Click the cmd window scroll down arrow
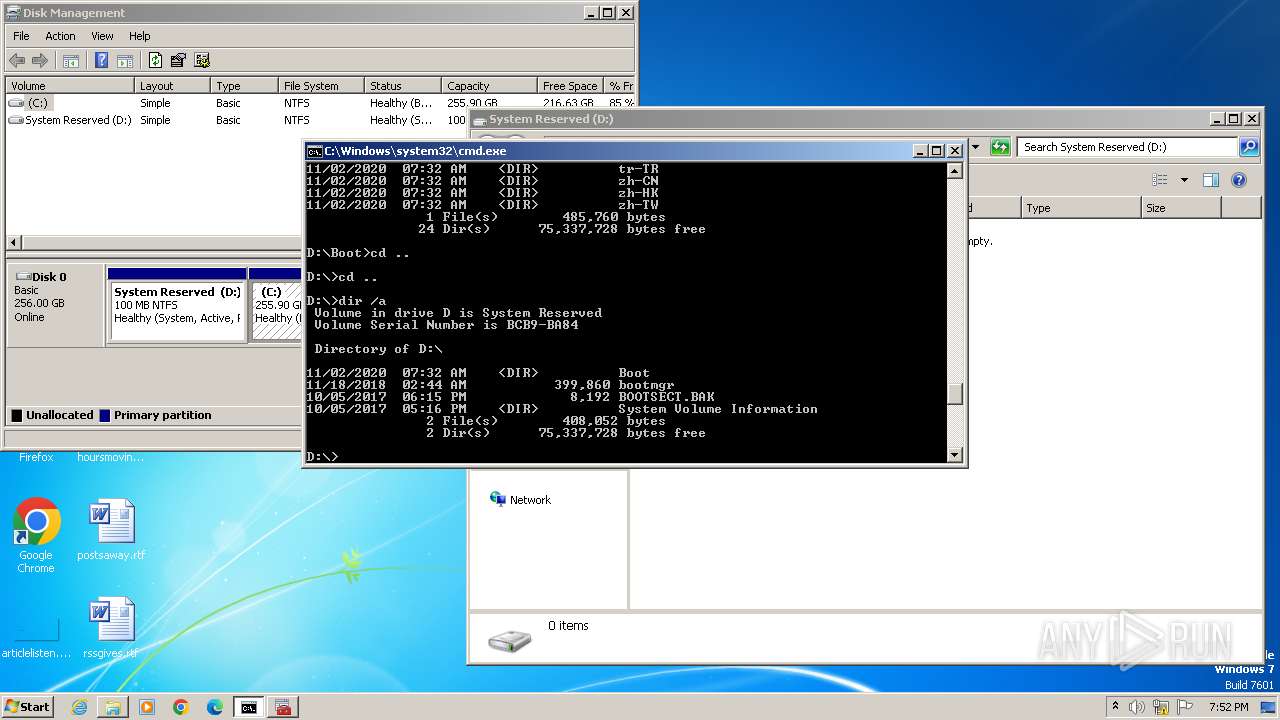Image resolution: width=1280 pixels, height=720 pixels. tap(954, 455)
